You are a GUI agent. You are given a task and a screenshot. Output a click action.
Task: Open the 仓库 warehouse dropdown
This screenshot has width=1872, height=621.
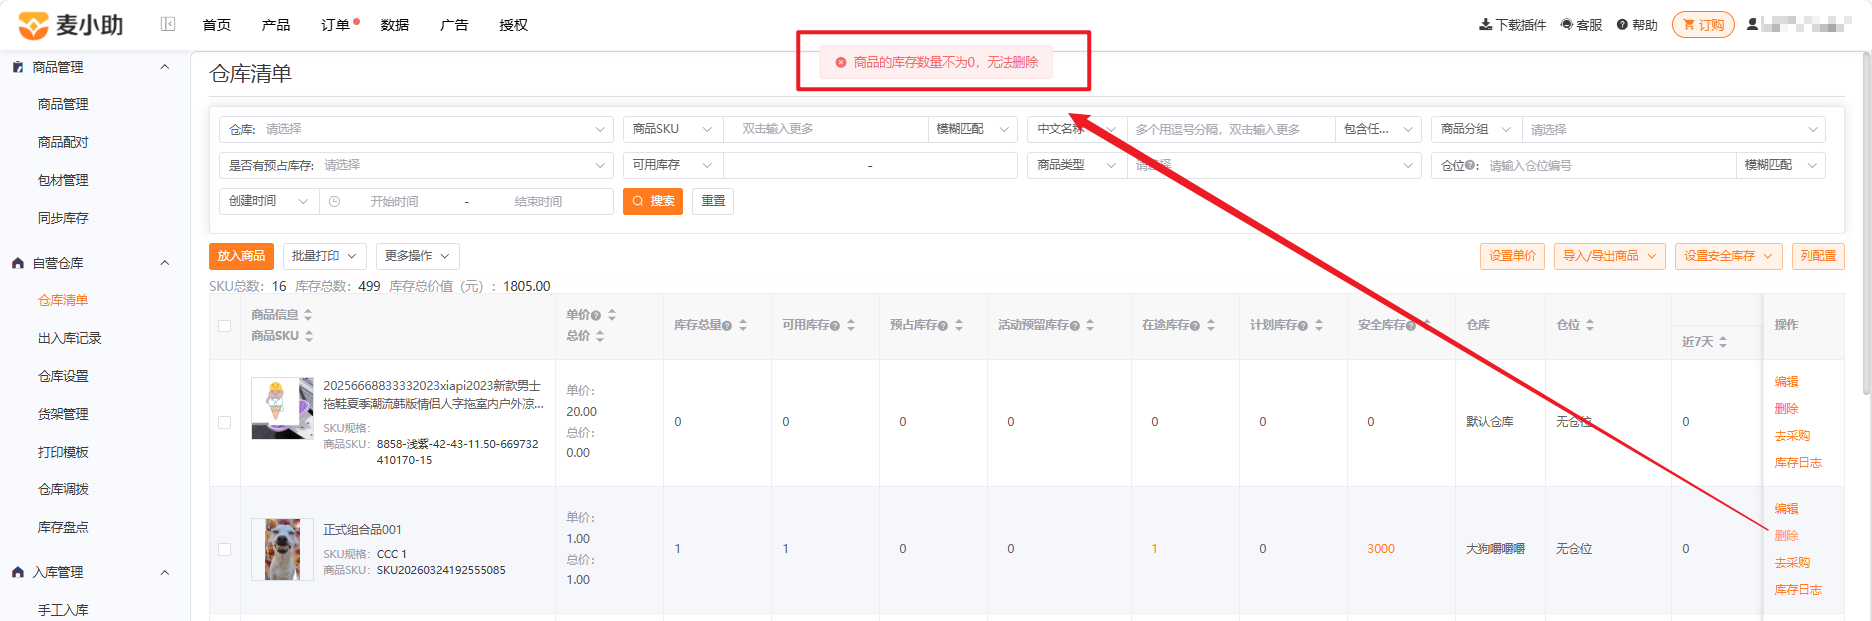click(x=416, y=129)
